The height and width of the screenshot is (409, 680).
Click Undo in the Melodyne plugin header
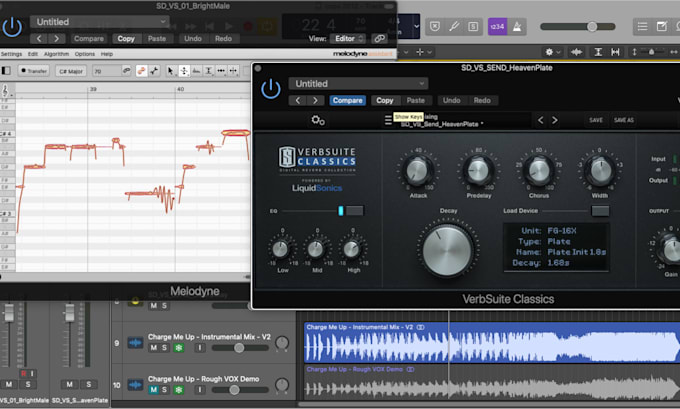(x=193, y=39)
